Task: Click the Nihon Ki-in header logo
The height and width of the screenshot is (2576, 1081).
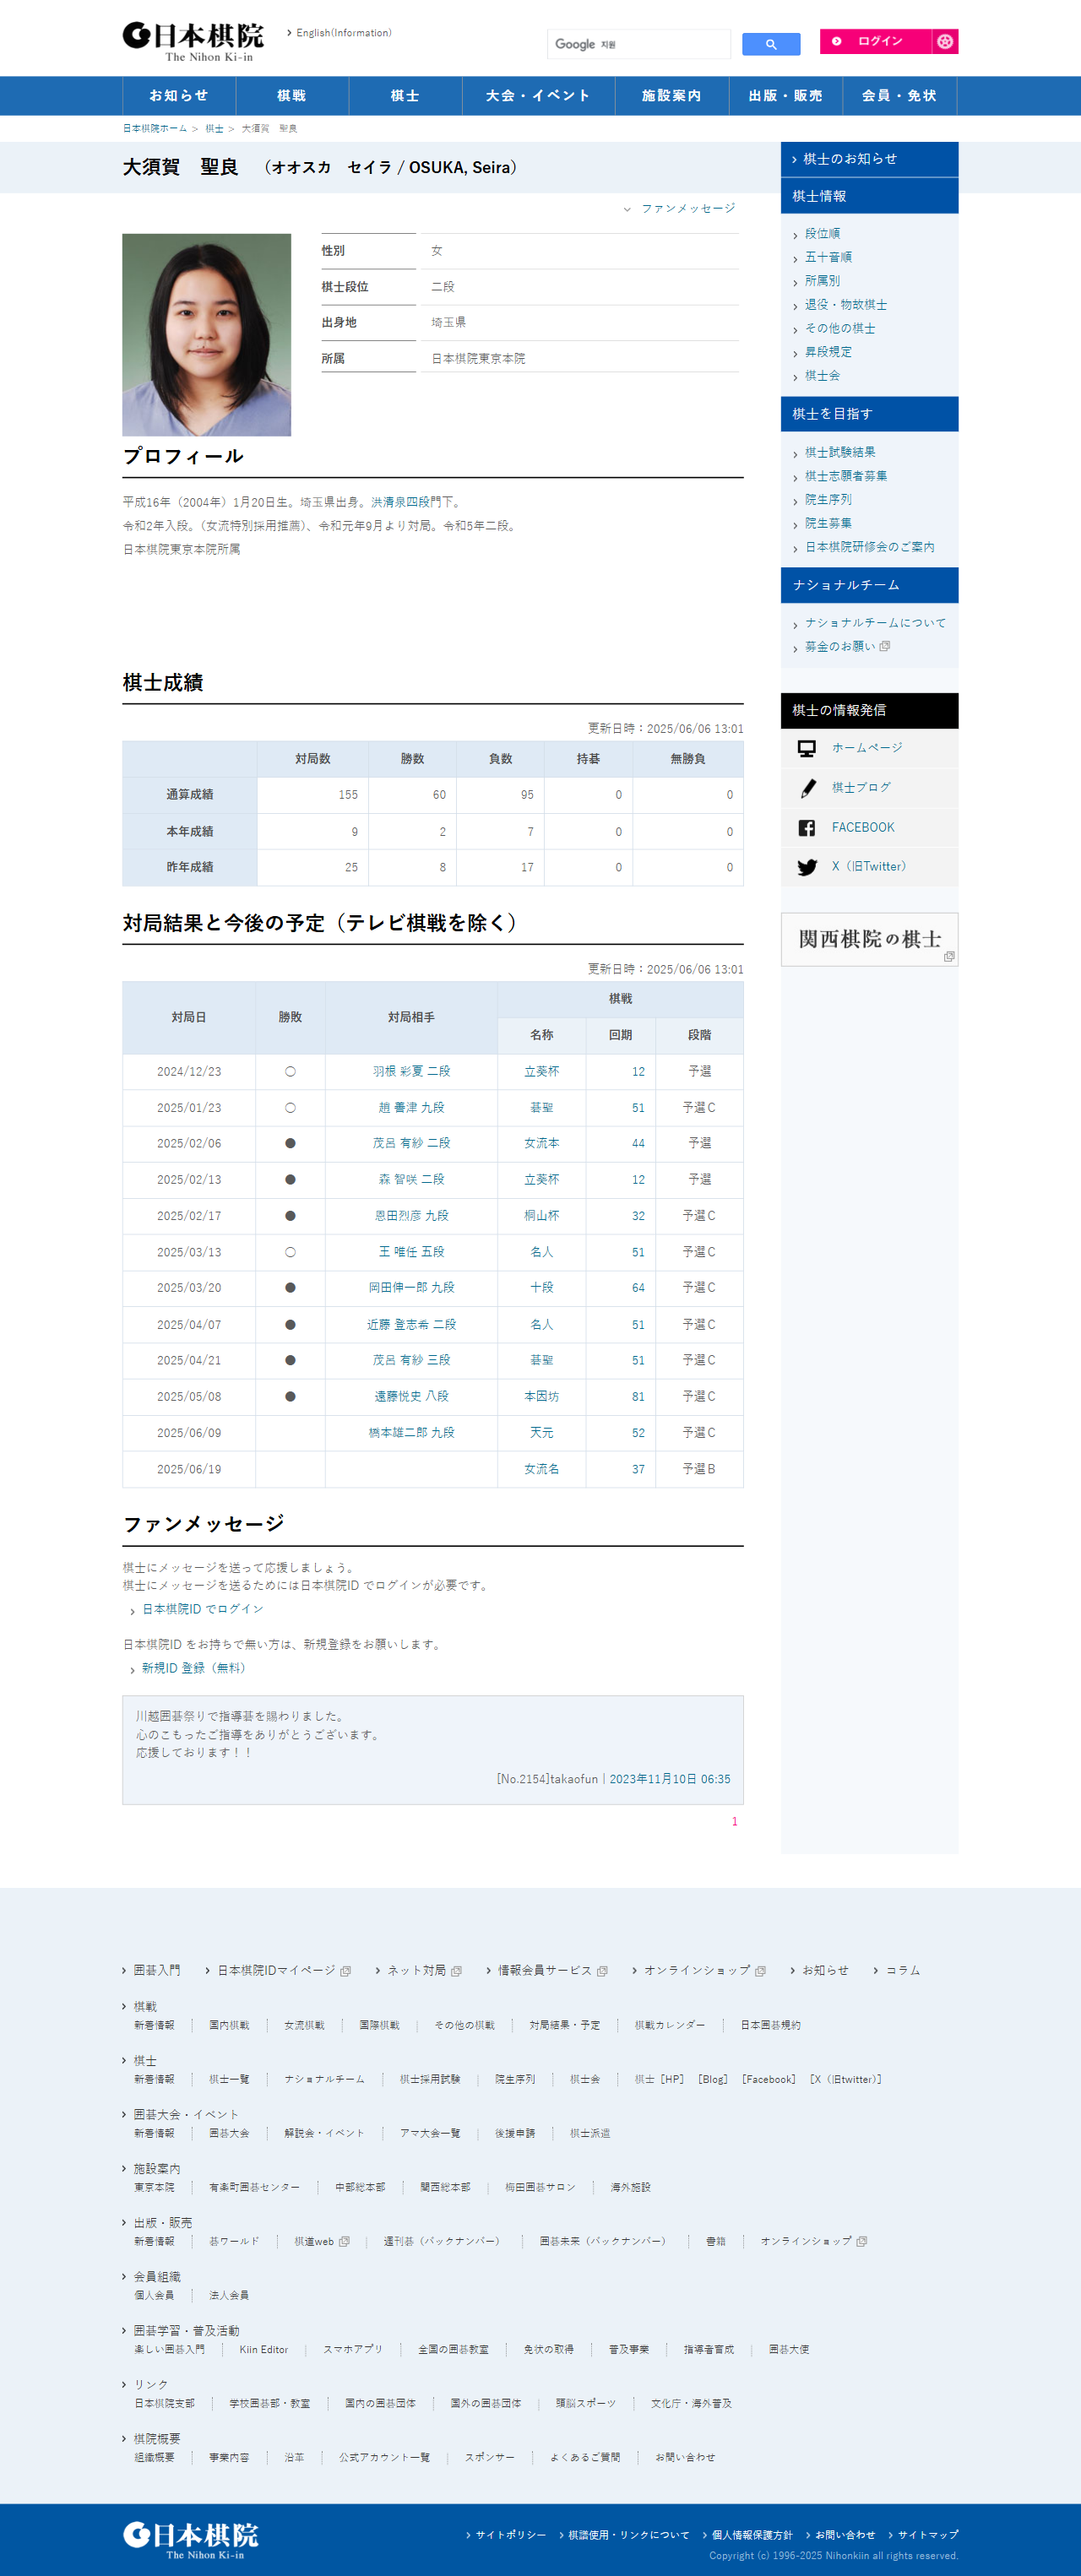Action: click(193, 41)
